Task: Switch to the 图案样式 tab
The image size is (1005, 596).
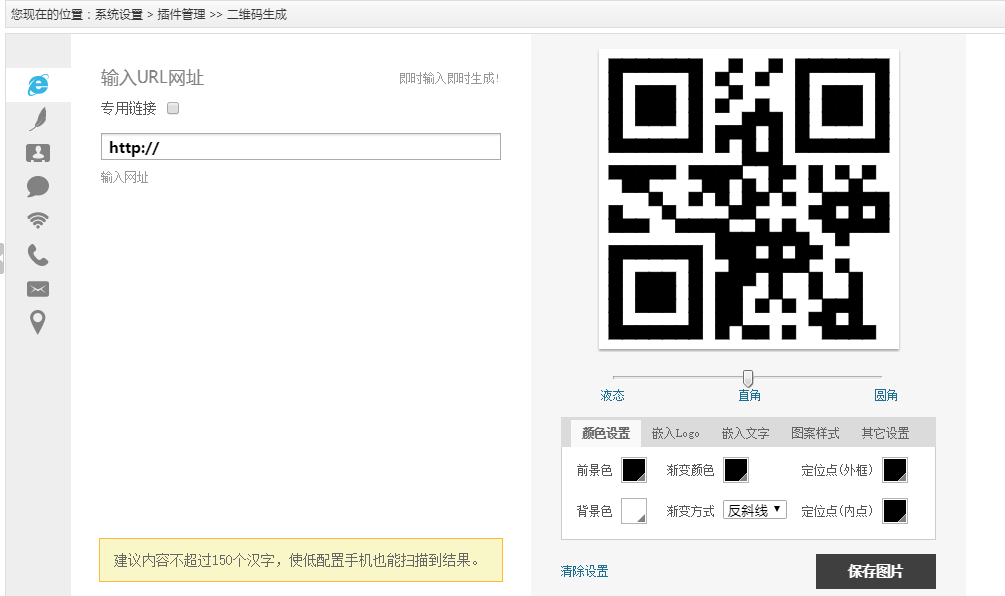Action: 815,433
